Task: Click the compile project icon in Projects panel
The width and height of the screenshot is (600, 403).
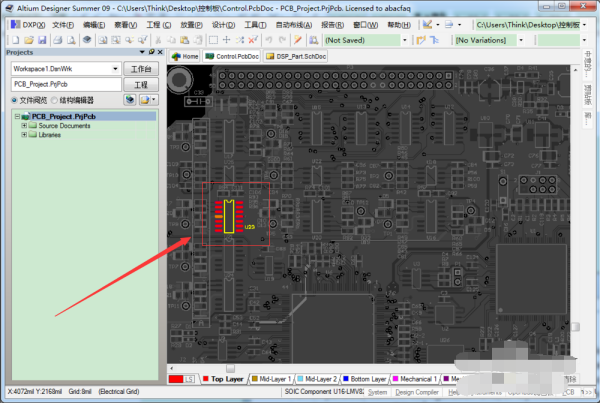Action: coord(130,100)
